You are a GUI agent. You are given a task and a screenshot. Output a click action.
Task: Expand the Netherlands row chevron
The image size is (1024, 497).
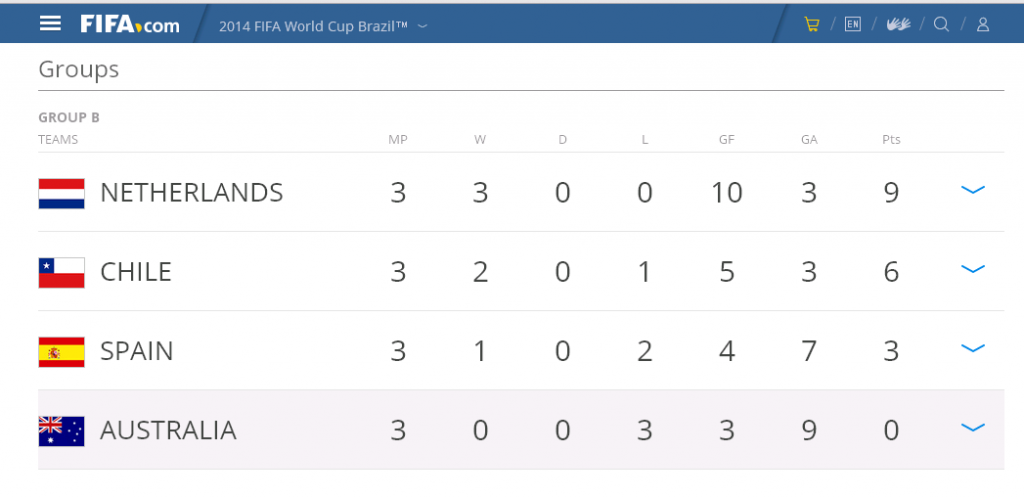[x=972, y=190]
